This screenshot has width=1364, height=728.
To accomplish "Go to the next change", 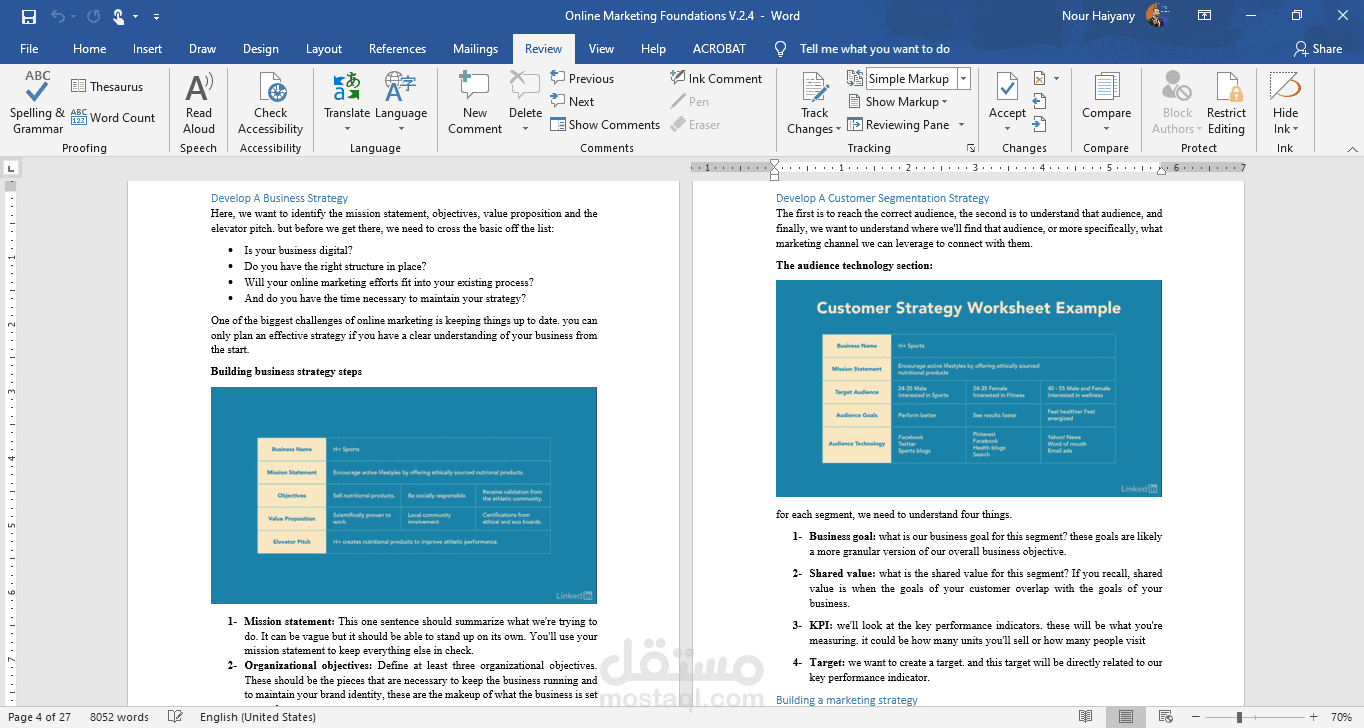I will pyautogui.click(x=1040, y=124).
